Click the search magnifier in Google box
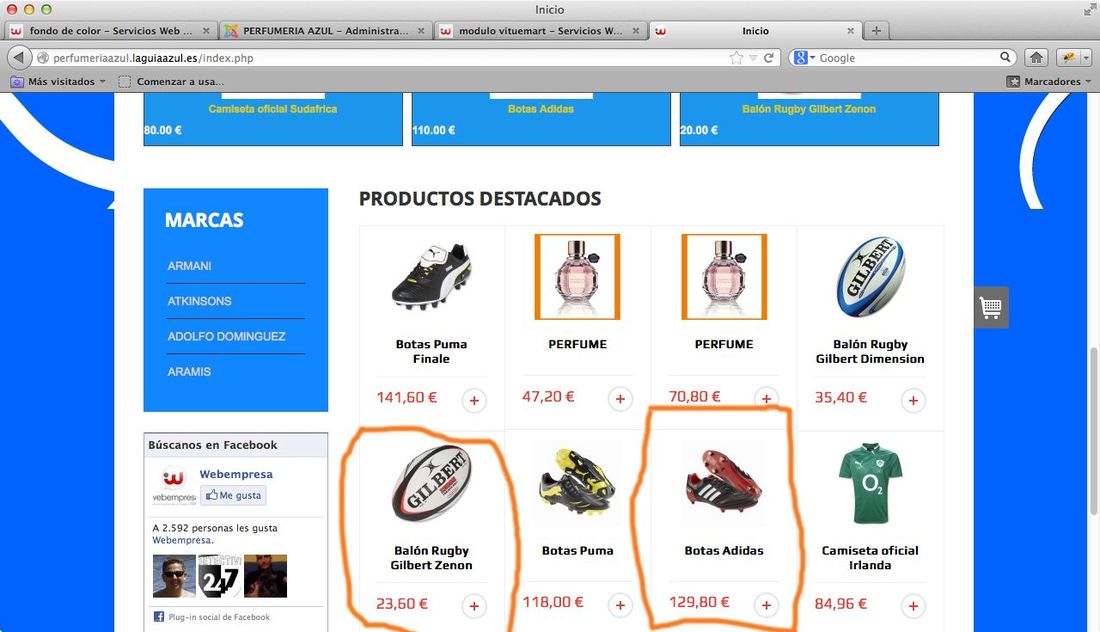The height and width of the screenshot is (632, 1100). [x=1005, y=58]
